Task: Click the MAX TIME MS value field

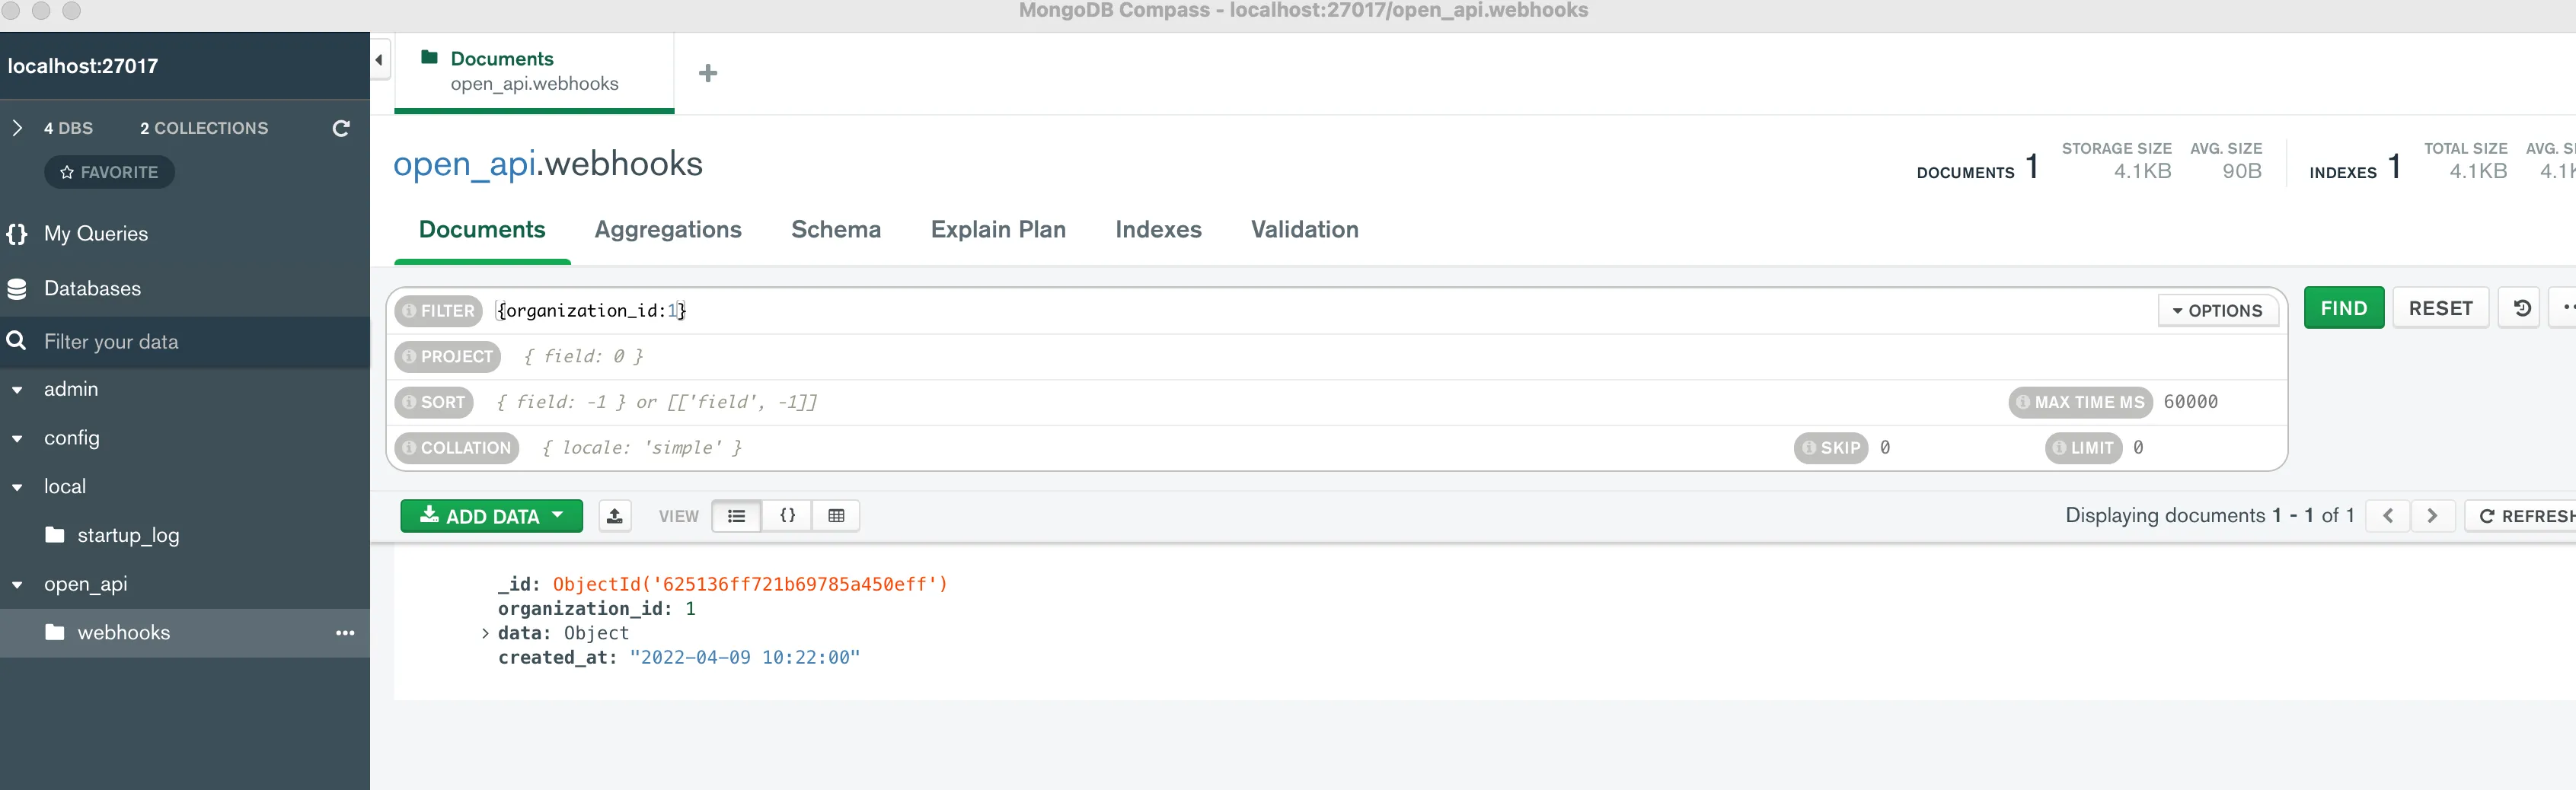Action: click(2218, 402)
